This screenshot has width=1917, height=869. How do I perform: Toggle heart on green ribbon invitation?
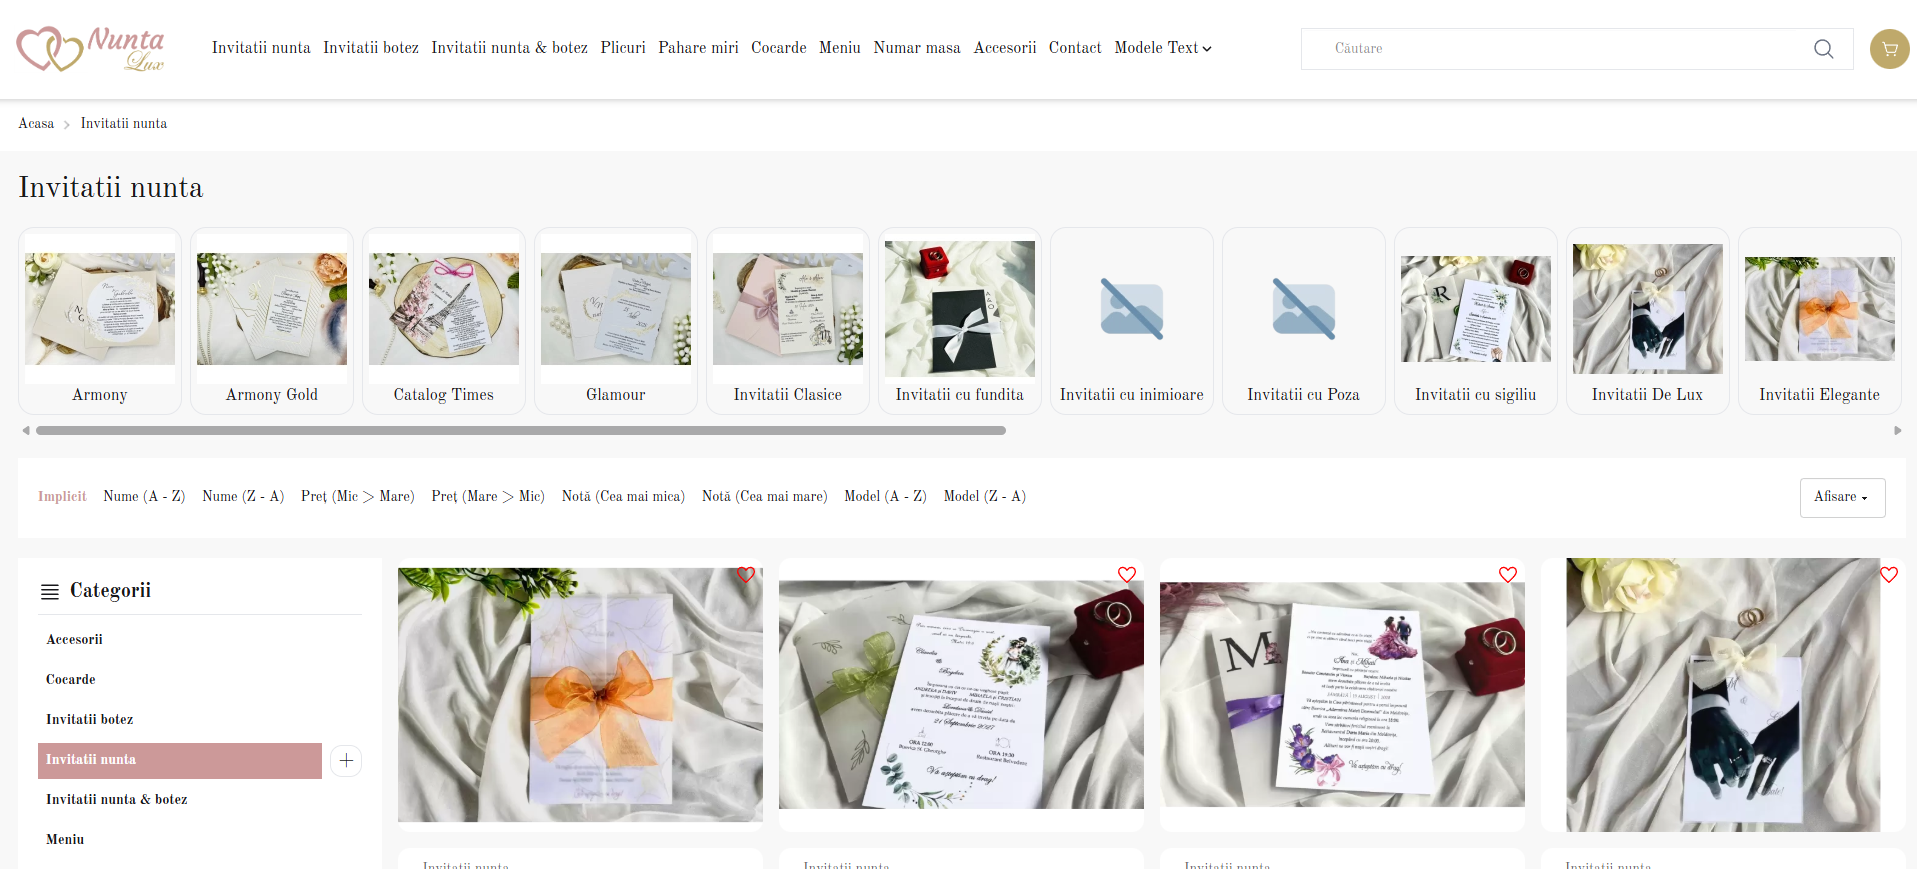point(1127,575)
